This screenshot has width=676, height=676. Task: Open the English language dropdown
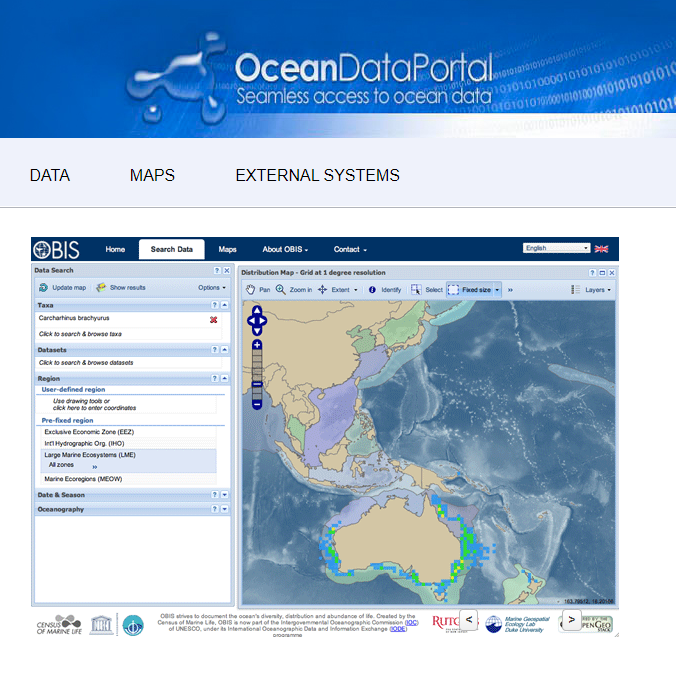557,248
